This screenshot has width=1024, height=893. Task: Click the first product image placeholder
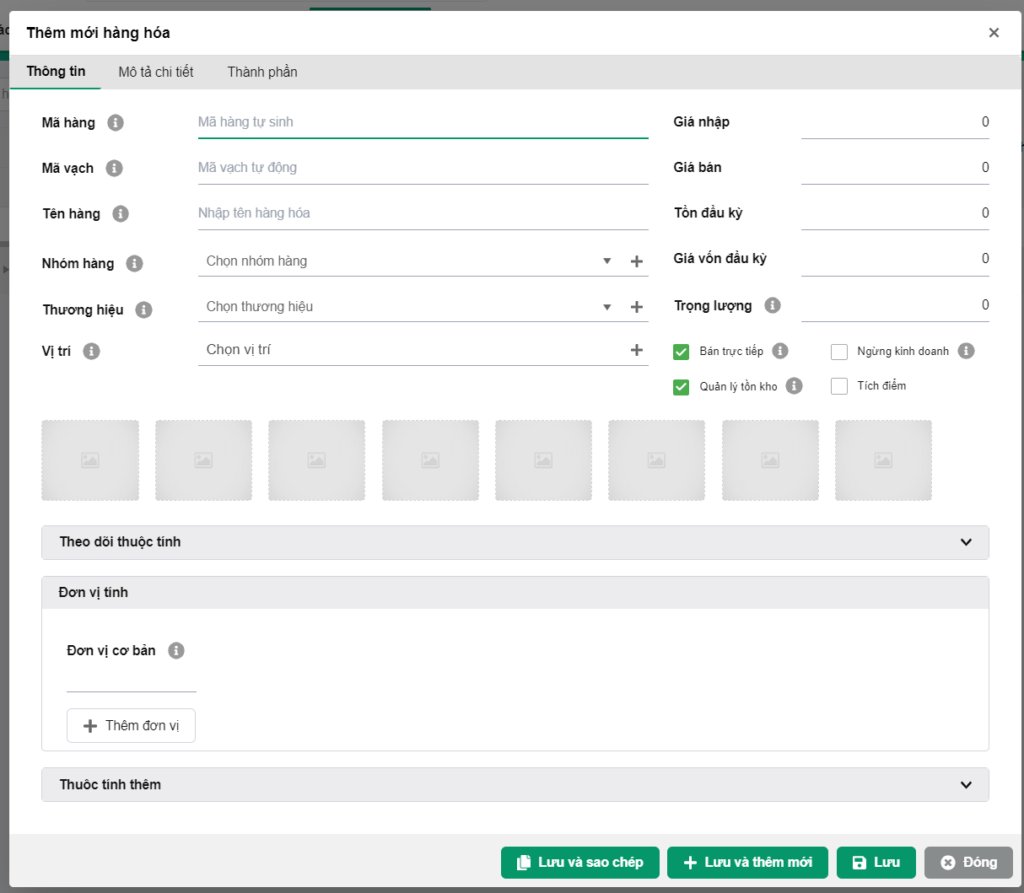point(90,460)
